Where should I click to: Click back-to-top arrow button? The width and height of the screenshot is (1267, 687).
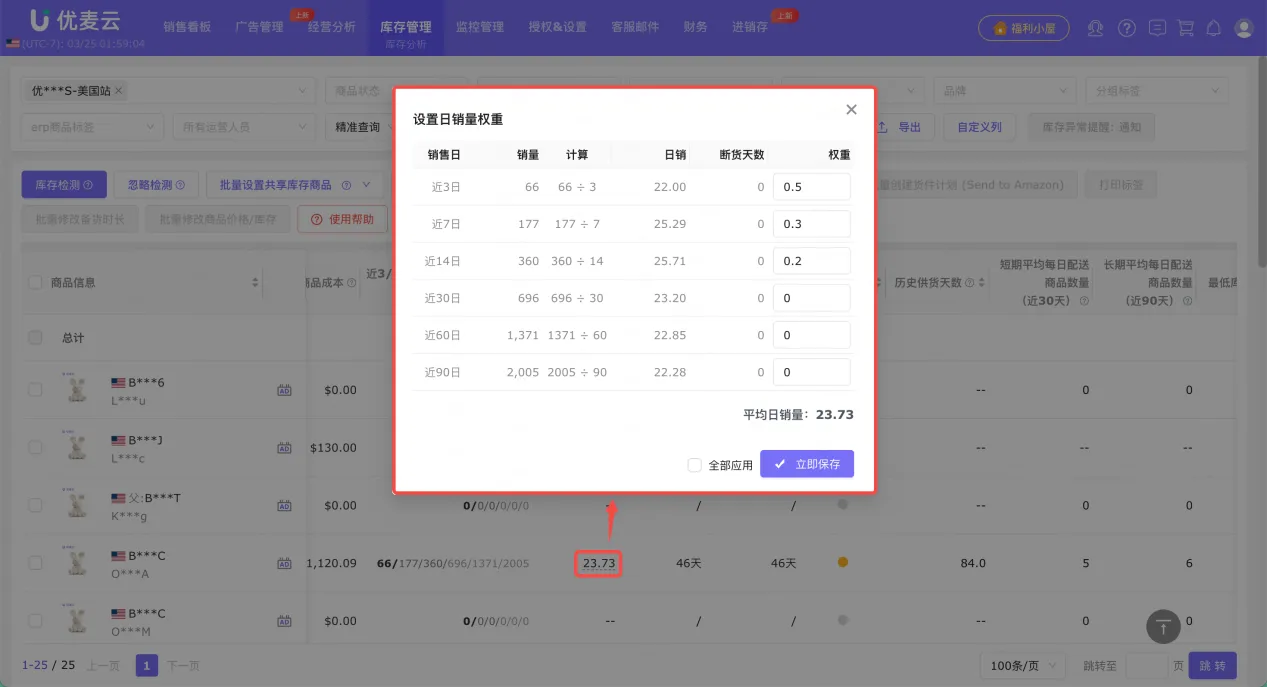(1163, 626)
